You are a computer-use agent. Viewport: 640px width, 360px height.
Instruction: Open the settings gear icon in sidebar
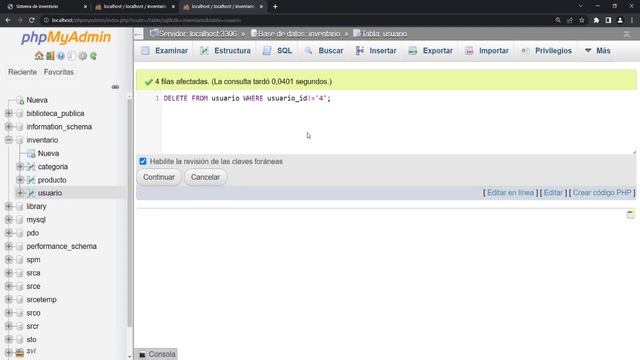pos(83,56)
